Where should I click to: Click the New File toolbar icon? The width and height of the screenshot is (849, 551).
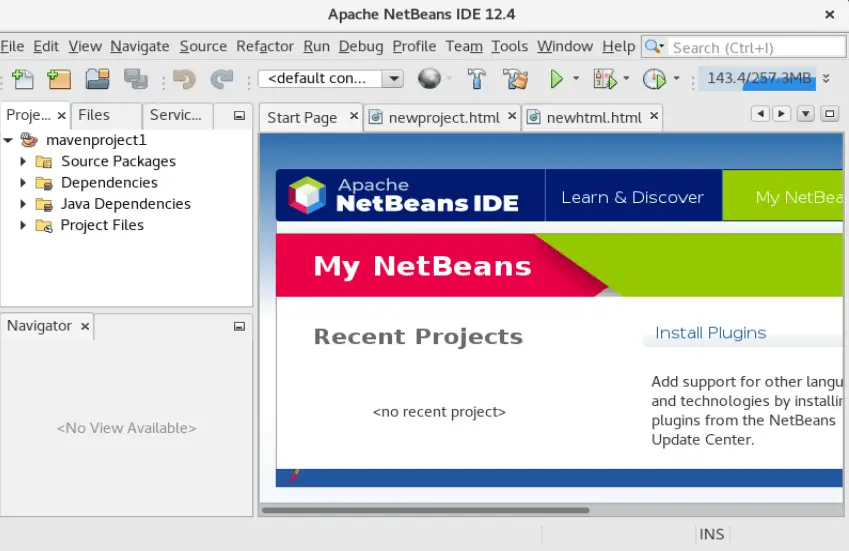[x=22, y=79]
